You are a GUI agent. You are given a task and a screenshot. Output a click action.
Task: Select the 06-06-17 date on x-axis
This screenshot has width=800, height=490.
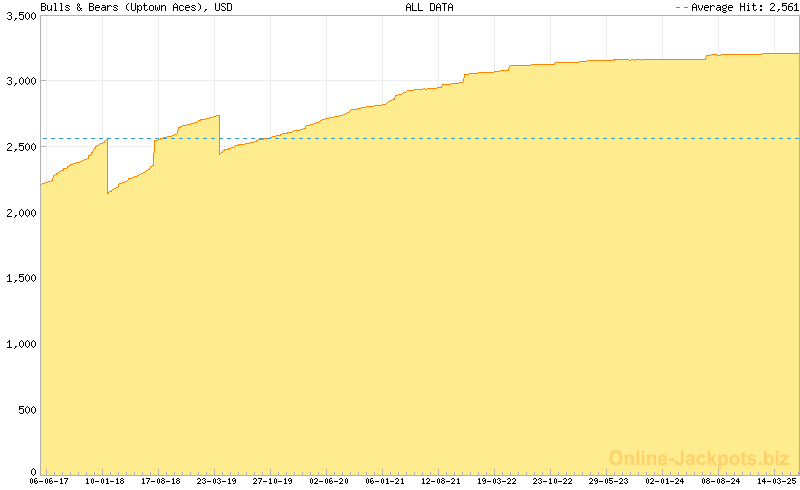coord(49,481)
